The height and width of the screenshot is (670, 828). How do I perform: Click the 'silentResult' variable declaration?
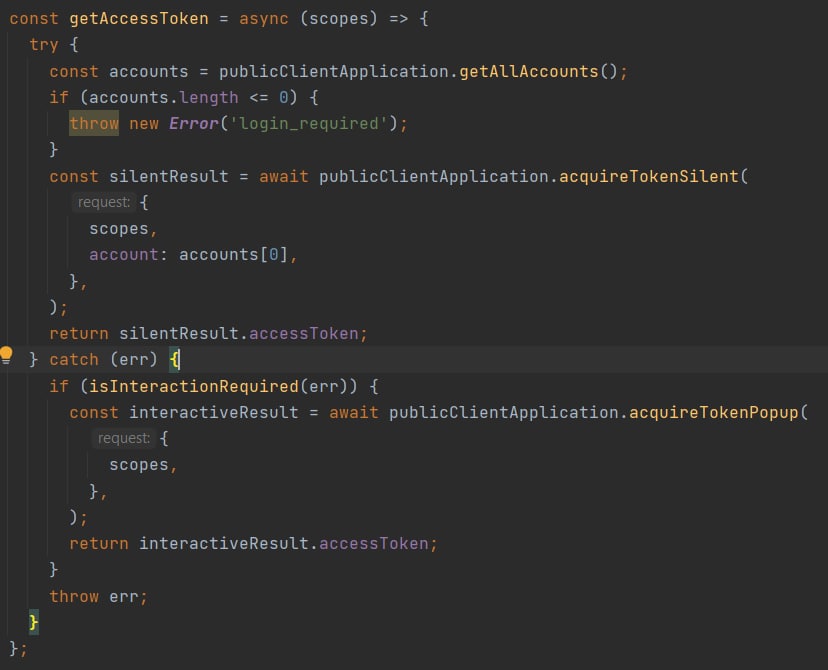(169, 176)
